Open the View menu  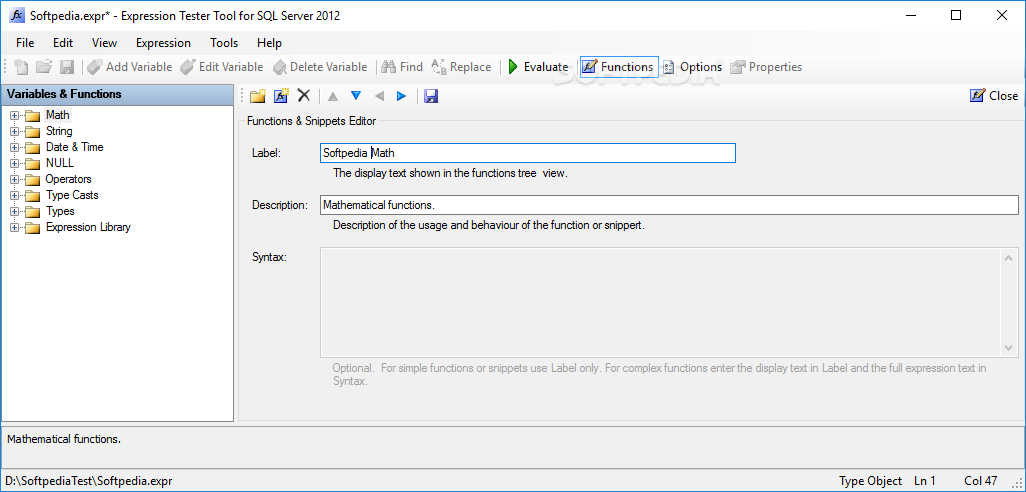pyautogui.click(x=104, y=43)
